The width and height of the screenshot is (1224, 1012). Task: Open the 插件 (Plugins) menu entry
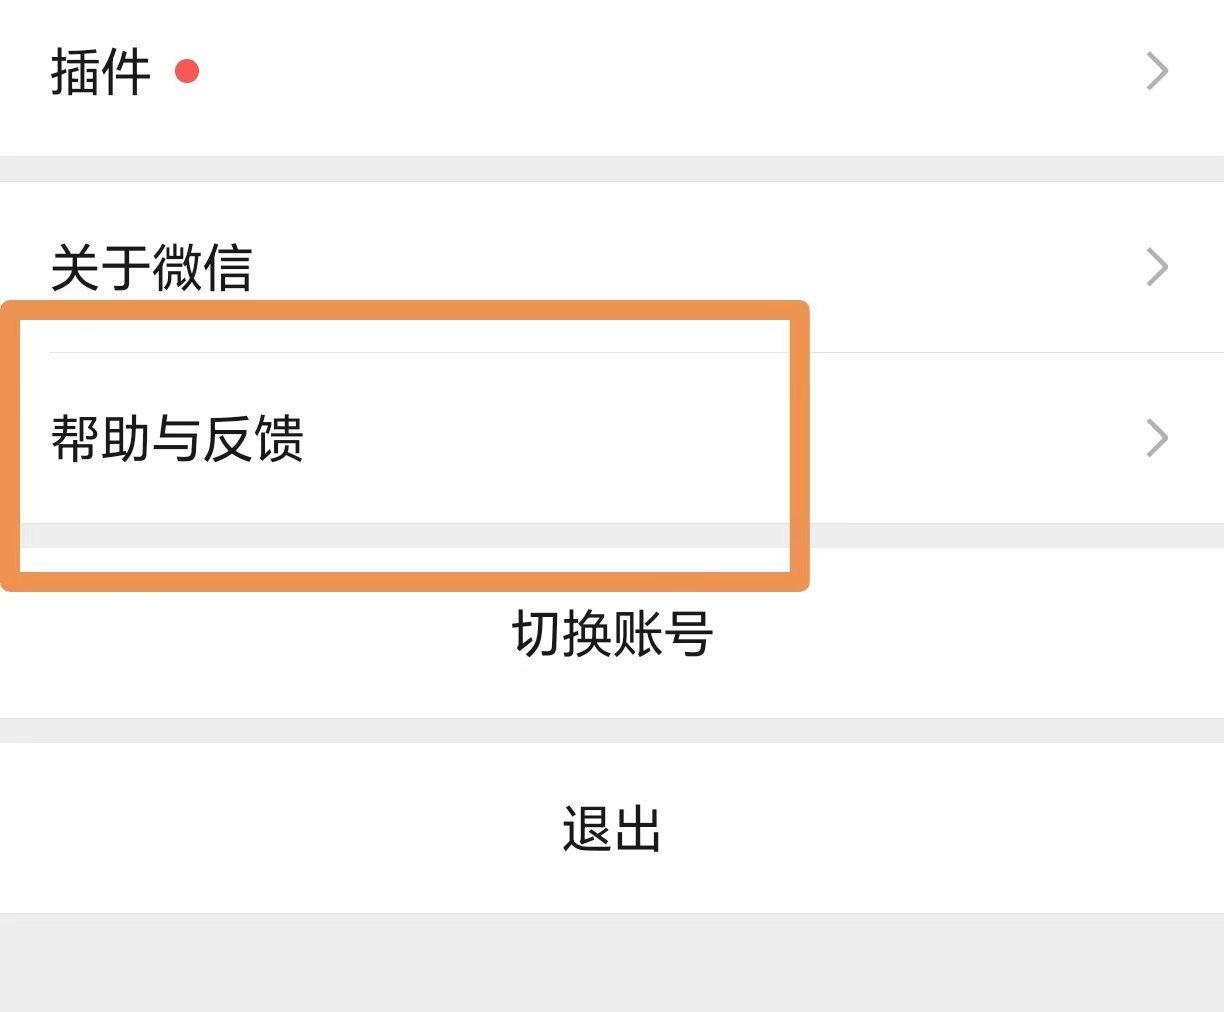point(100,72)
